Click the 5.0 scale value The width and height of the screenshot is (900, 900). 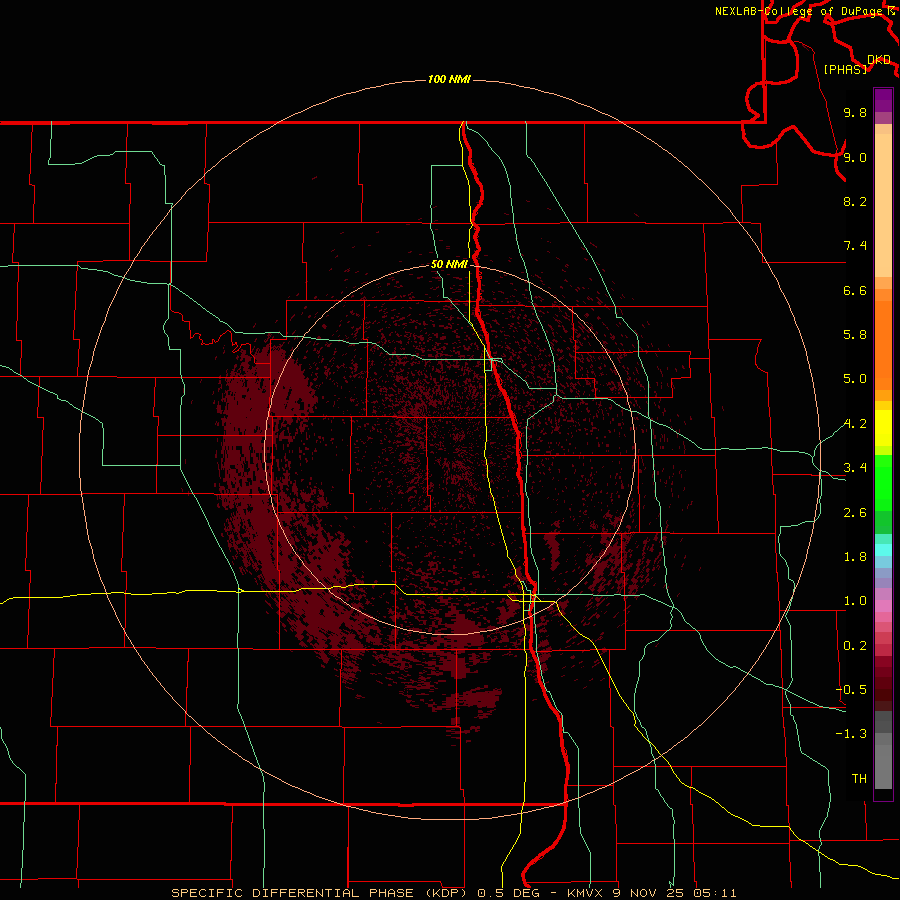tap(855, 379)
